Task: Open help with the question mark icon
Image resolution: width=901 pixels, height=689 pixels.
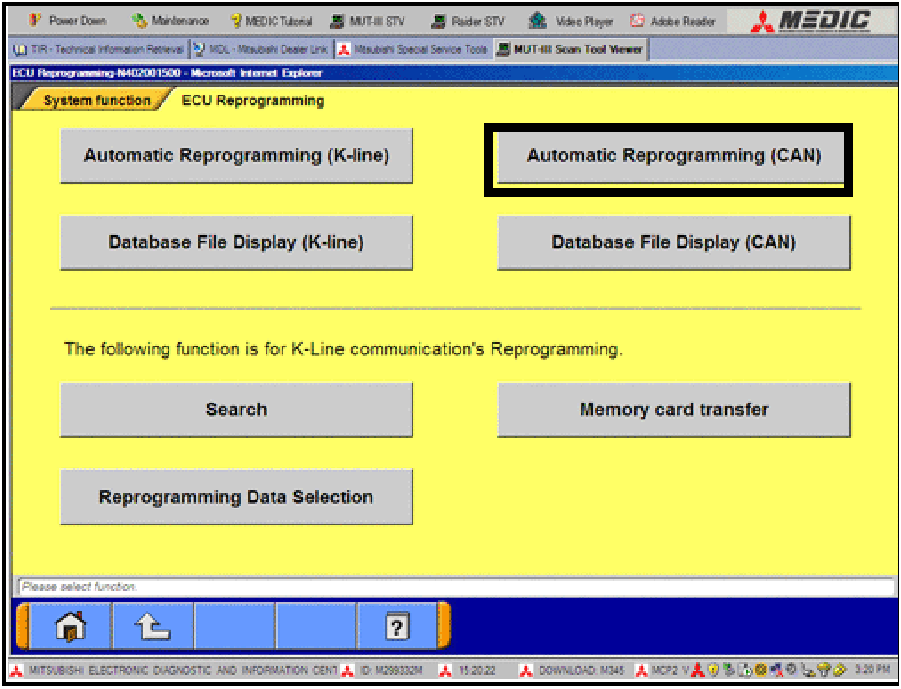Action: click(x=397, y=627)
